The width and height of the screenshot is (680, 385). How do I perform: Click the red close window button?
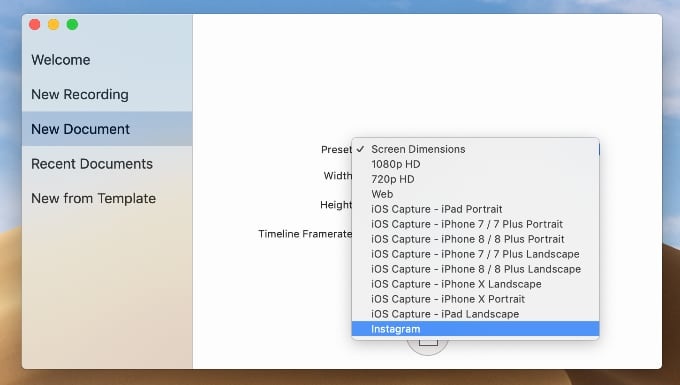coord(35,25)
